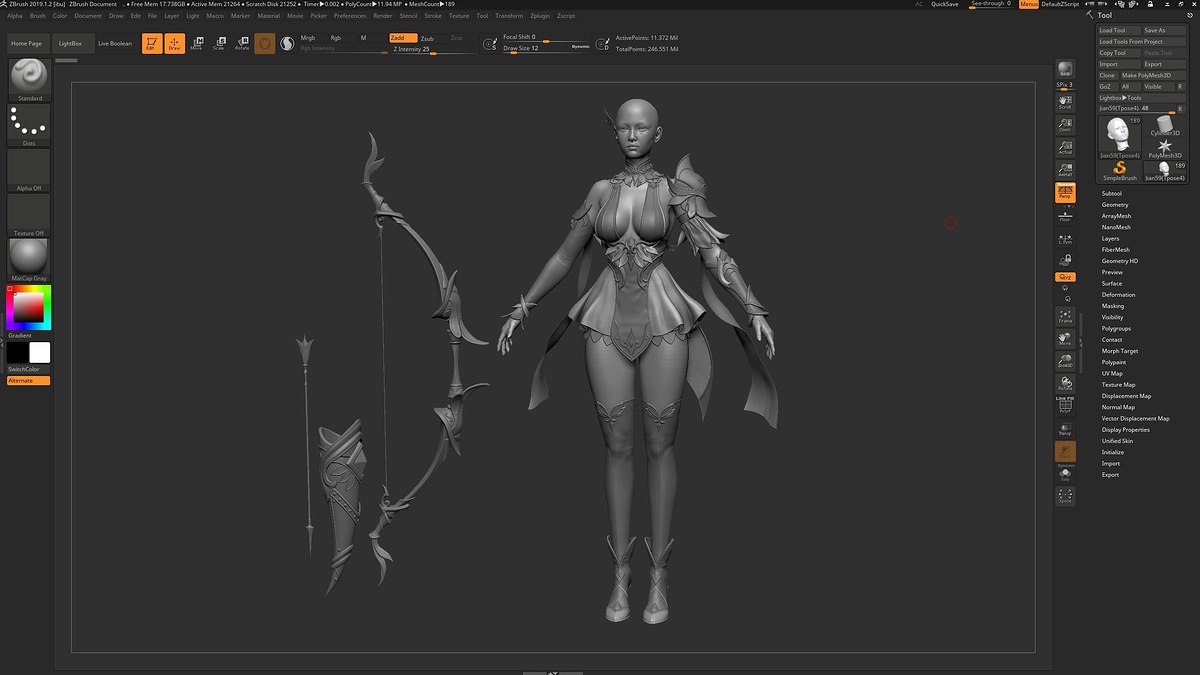Expand the Layers section

coord(1111,238)
